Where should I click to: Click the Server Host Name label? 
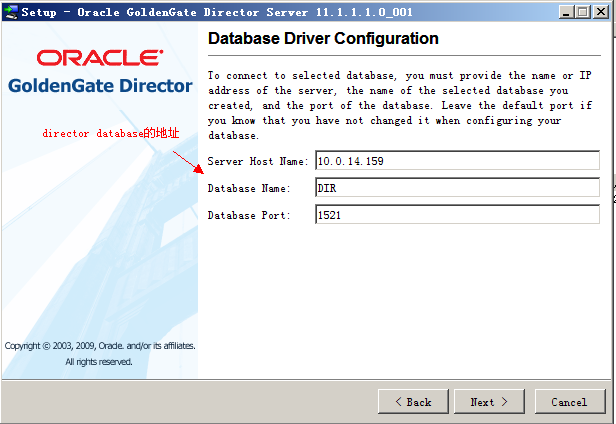[x=258, y=162]
